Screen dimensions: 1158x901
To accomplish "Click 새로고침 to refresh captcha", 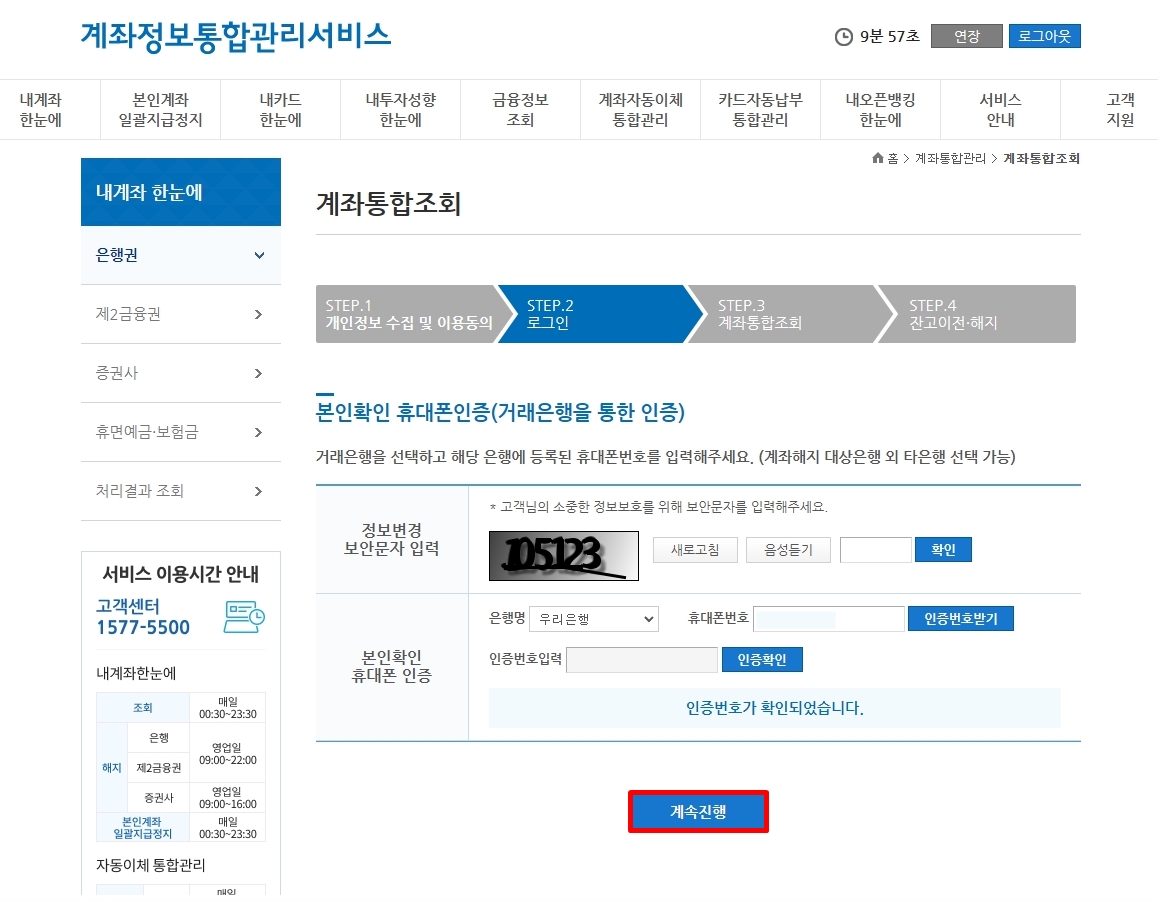I will click(695, 549).
